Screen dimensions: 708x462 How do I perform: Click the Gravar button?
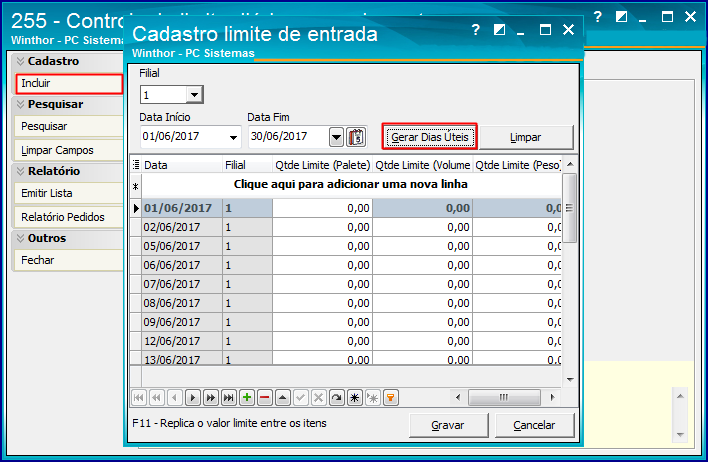tap(448, 425)
